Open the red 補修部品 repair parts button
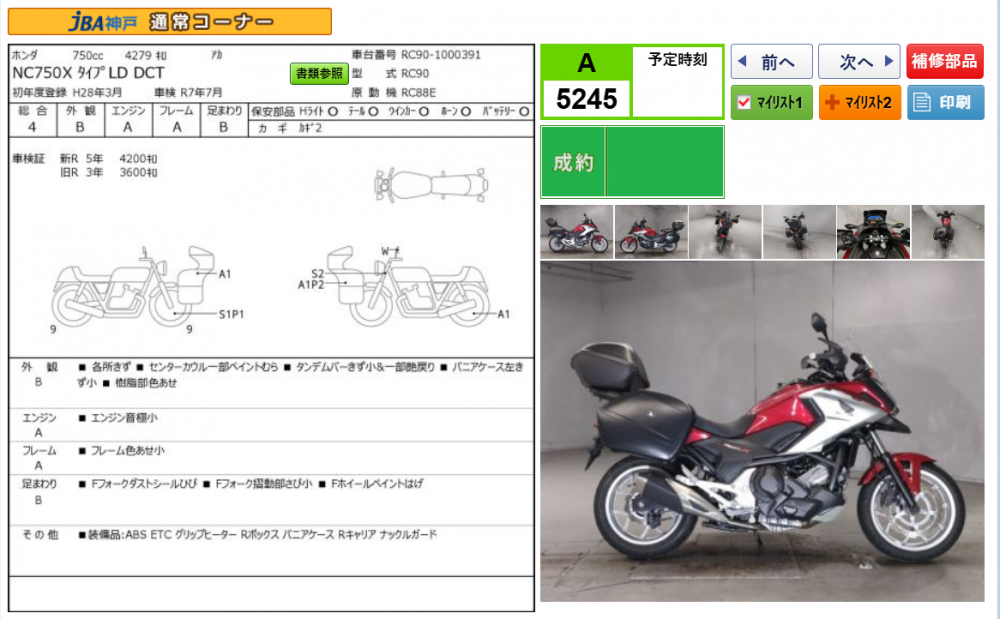The height and width of the screenshot is (619, 1000). 945,62
